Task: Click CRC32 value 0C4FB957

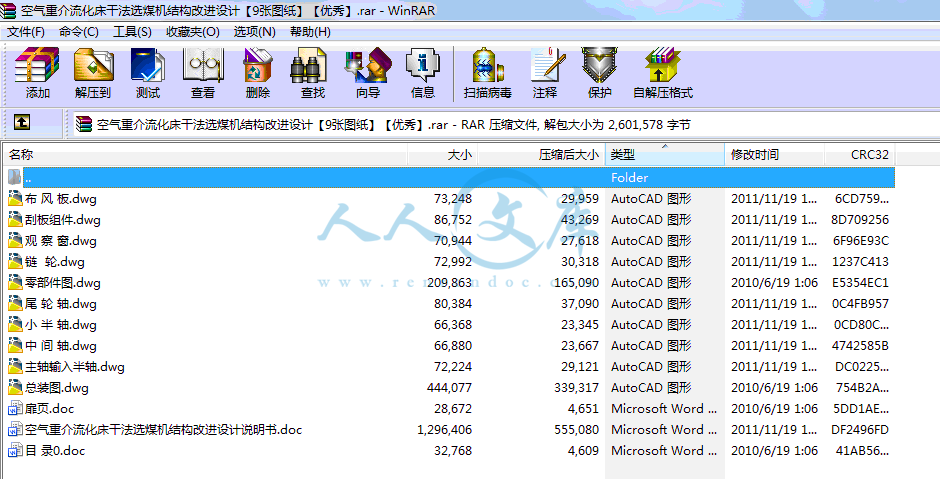Action: click(860, 304)
